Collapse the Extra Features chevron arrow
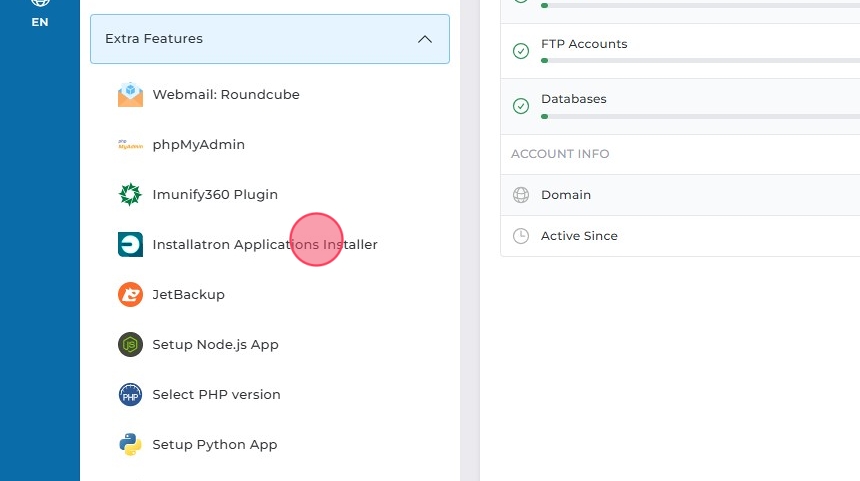Viewport: 860px width, 481px height. (x=425, y=39)
